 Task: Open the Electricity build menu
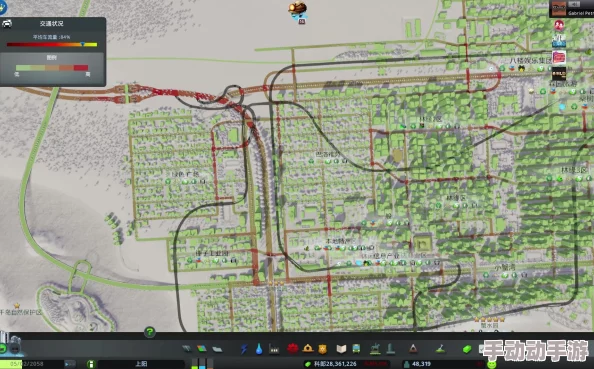click(x=244, y=349)
